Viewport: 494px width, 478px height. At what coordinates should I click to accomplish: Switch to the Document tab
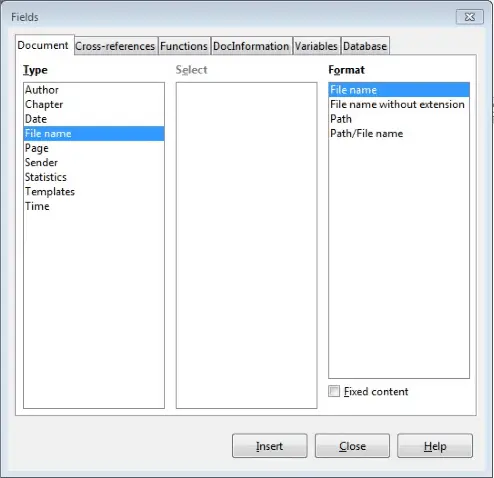[44, 45]
